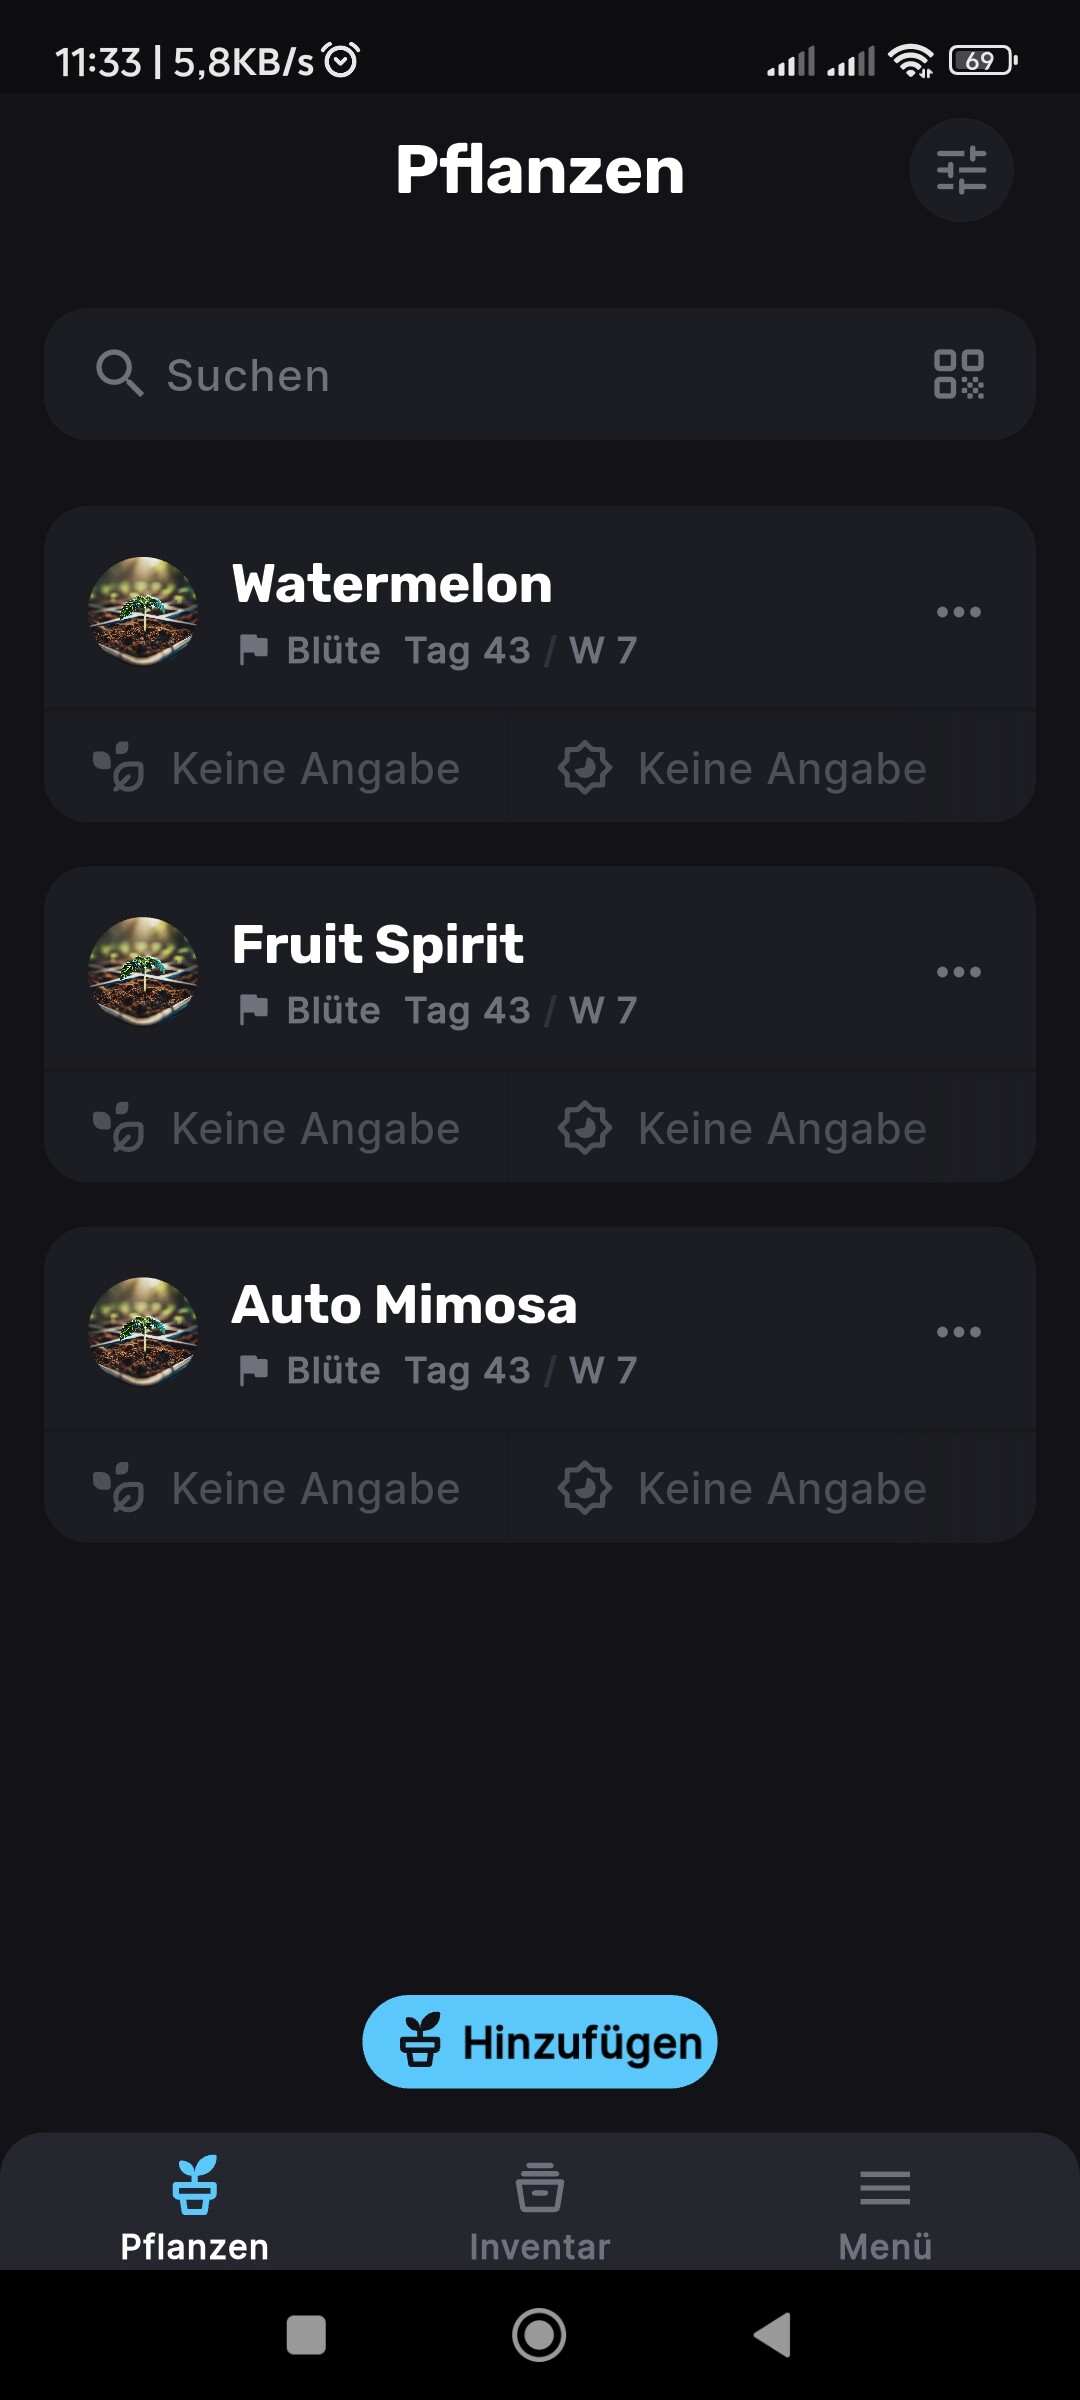
Task: Select the Auto Mimosa plant image
Action: 143,1331
